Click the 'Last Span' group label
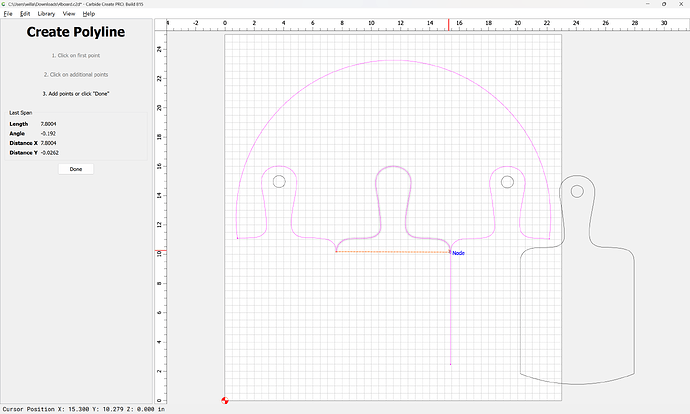690x414 pixels. pyautogui.click(x=21, y=113)
